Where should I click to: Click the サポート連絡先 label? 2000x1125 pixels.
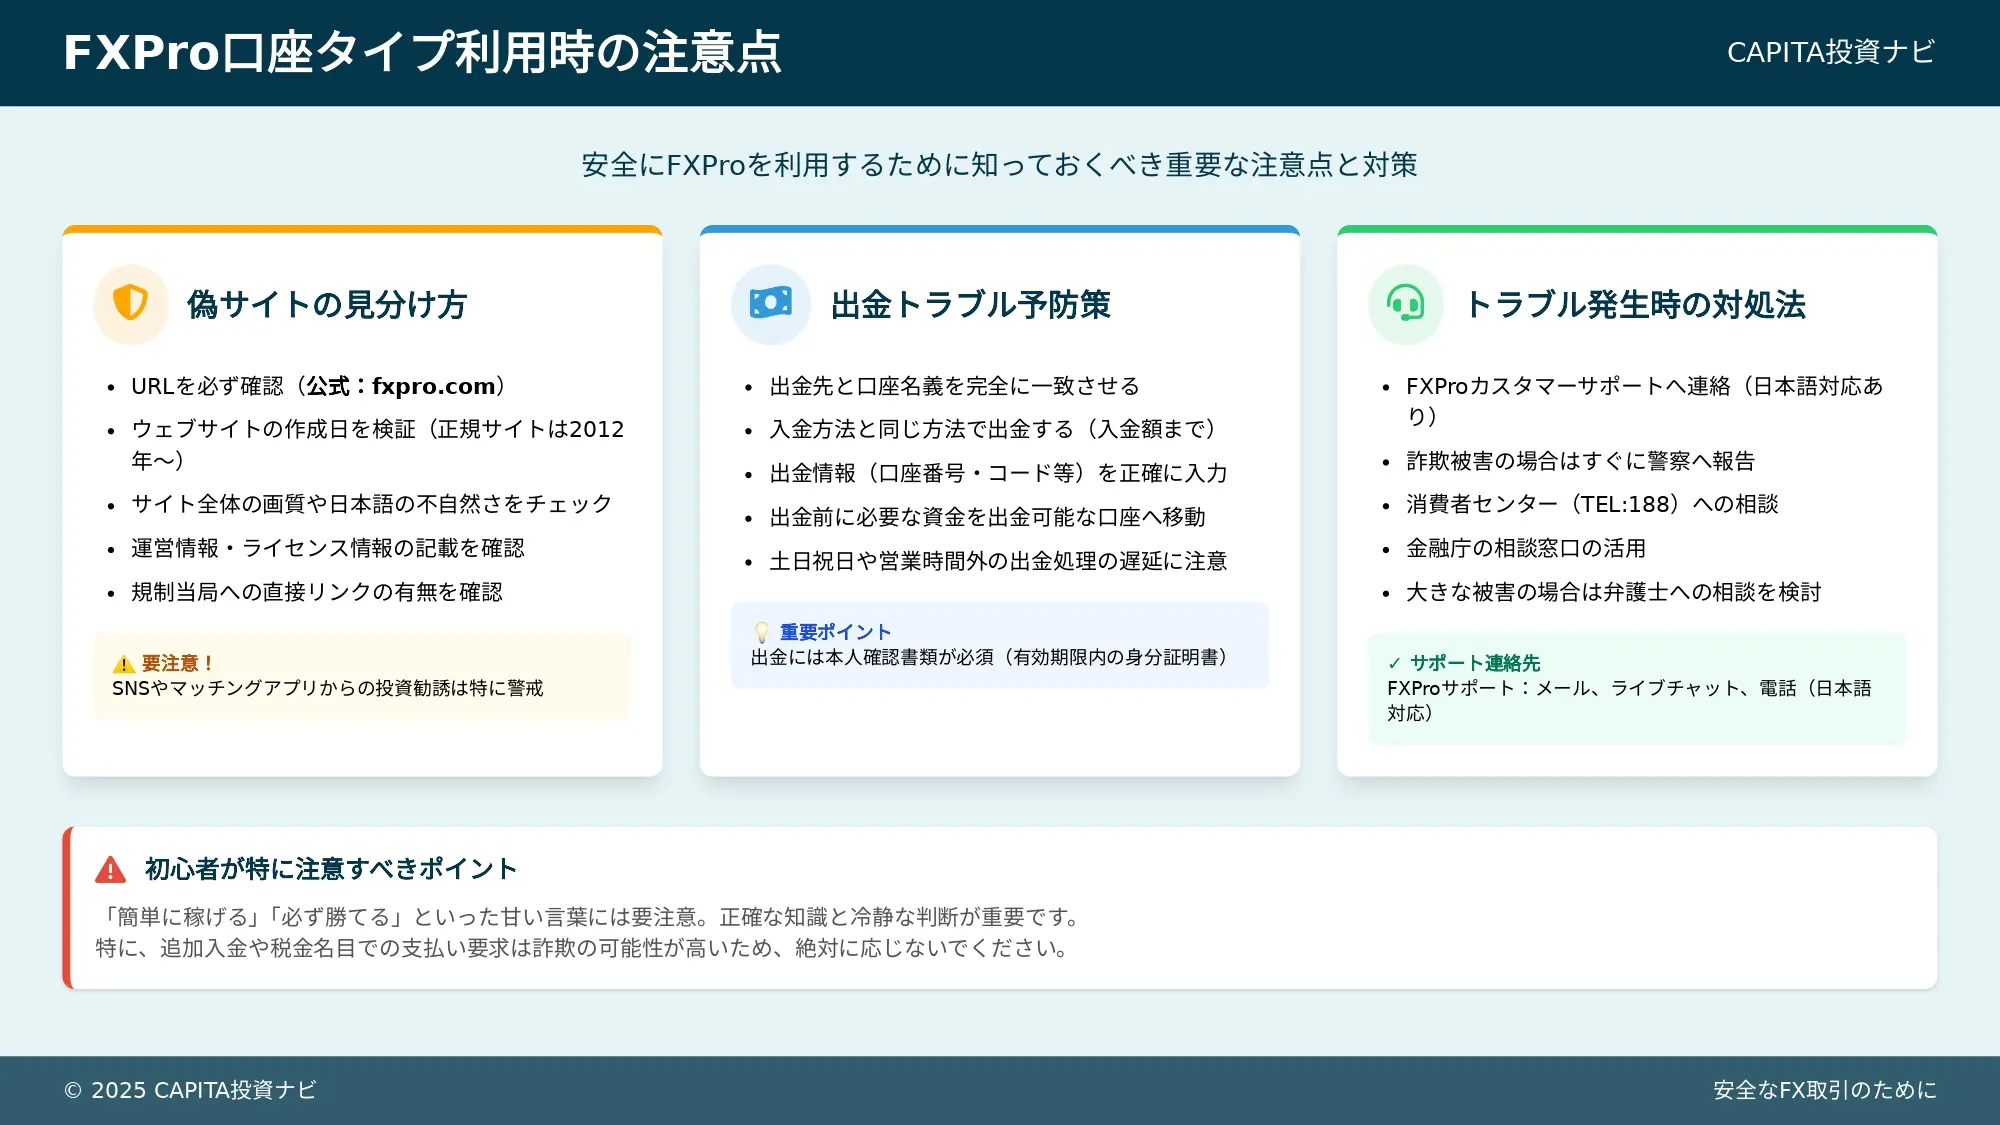tap(1475, 663)
